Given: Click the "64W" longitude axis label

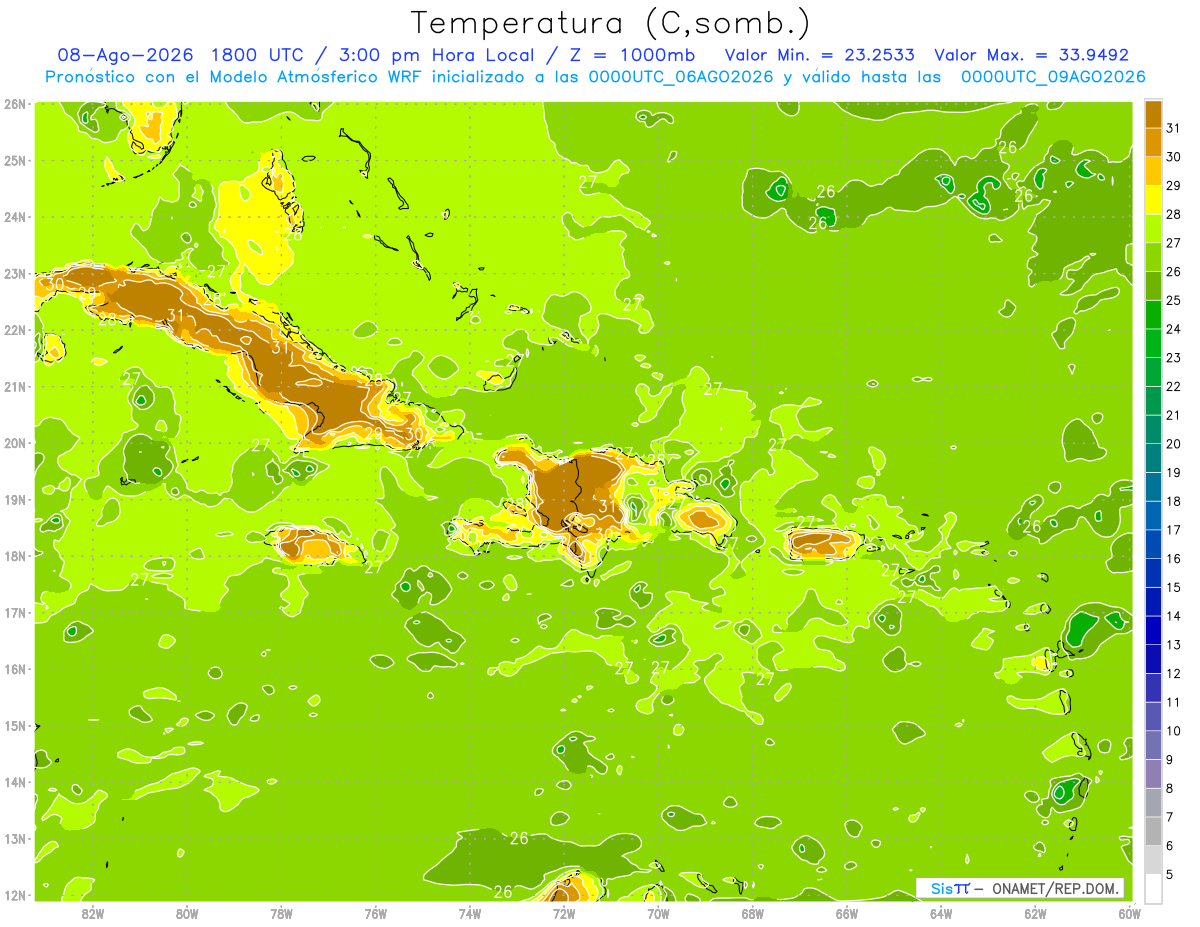Looking at the screenshot, I should (x=940, y=913).
